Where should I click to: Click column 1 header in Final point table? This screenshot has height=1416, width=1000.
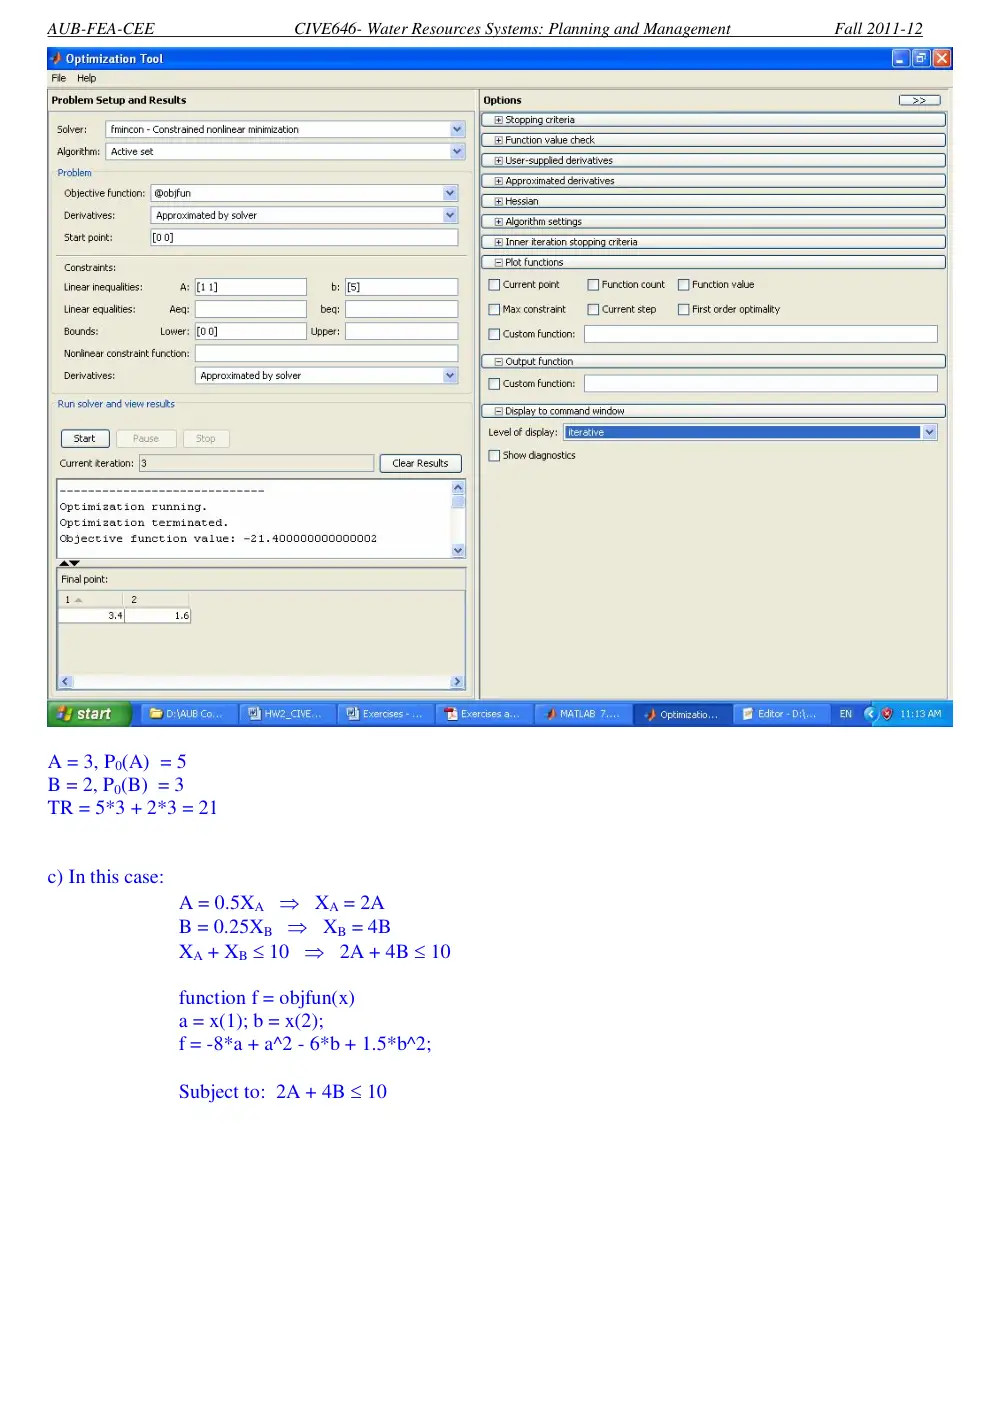pyautogui.click(x=92, y=600)
